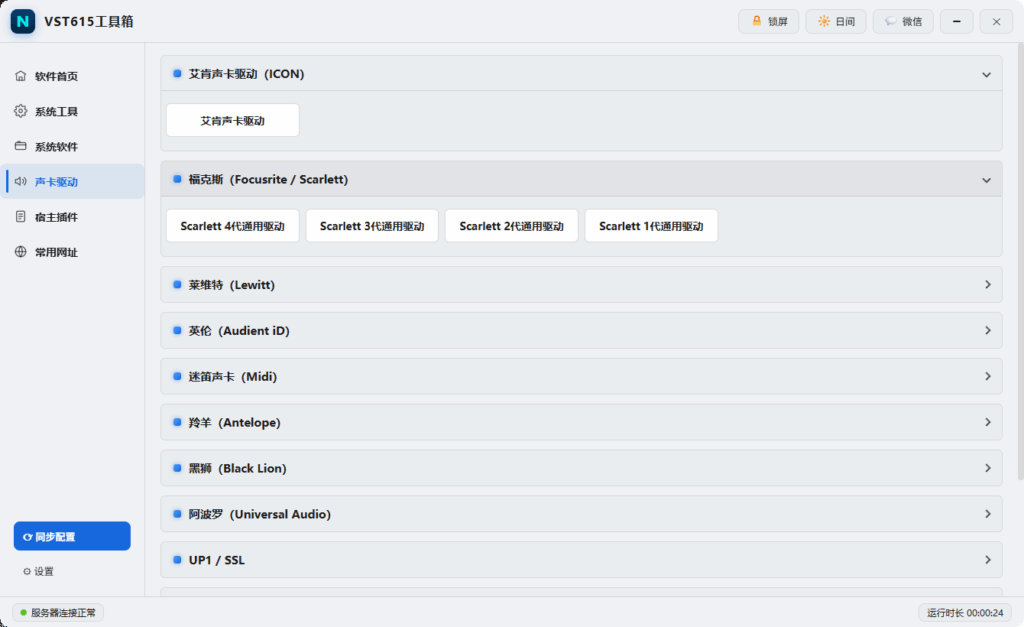Click the VST615工具箱 title text
1024x627 pixels.
[x=89, y=22]
